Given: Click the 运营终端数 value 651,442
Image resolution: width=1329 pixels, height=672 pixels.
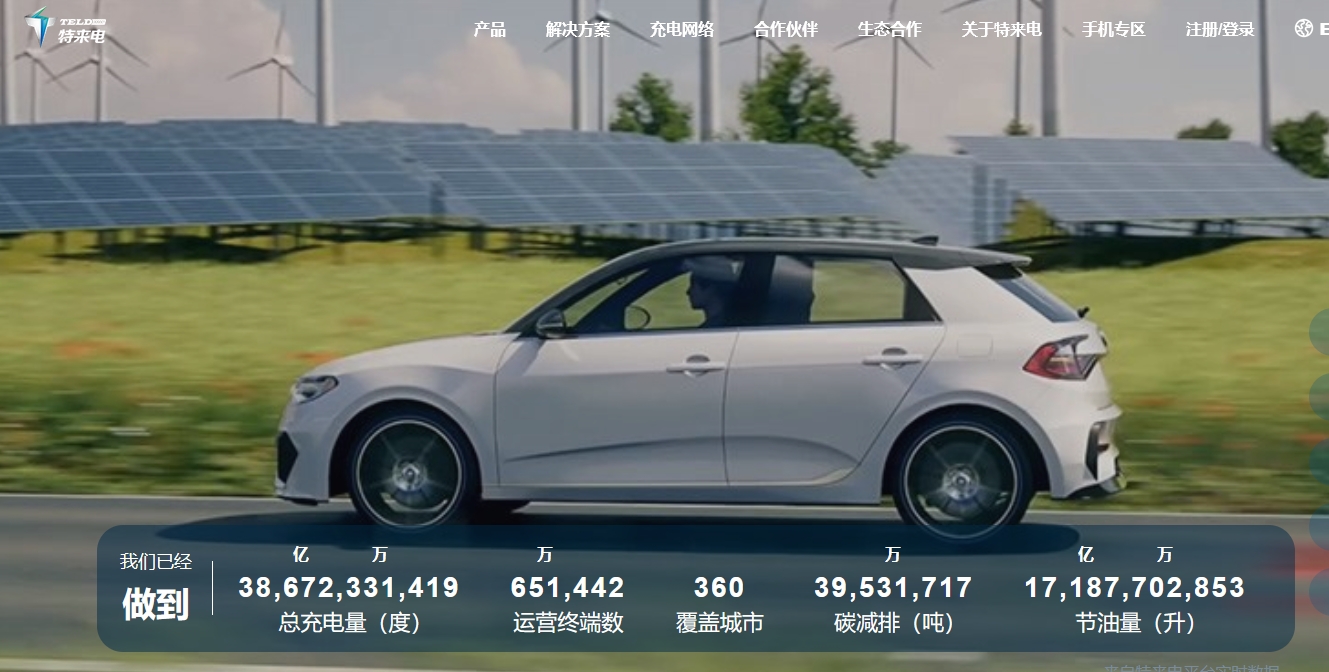Looking at the screenshot, I should coord(567,588).
